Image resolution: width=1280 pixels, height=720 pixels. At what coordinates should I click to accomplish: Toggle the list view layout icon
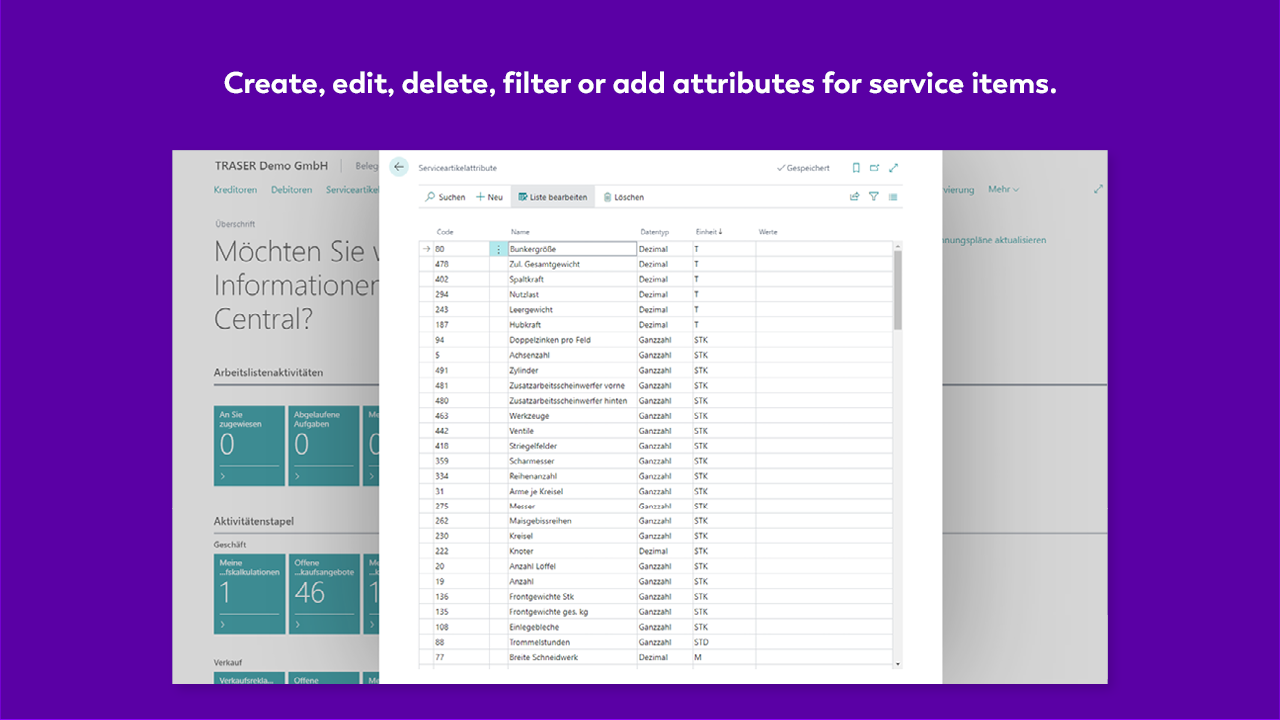(x=893, y=197)
